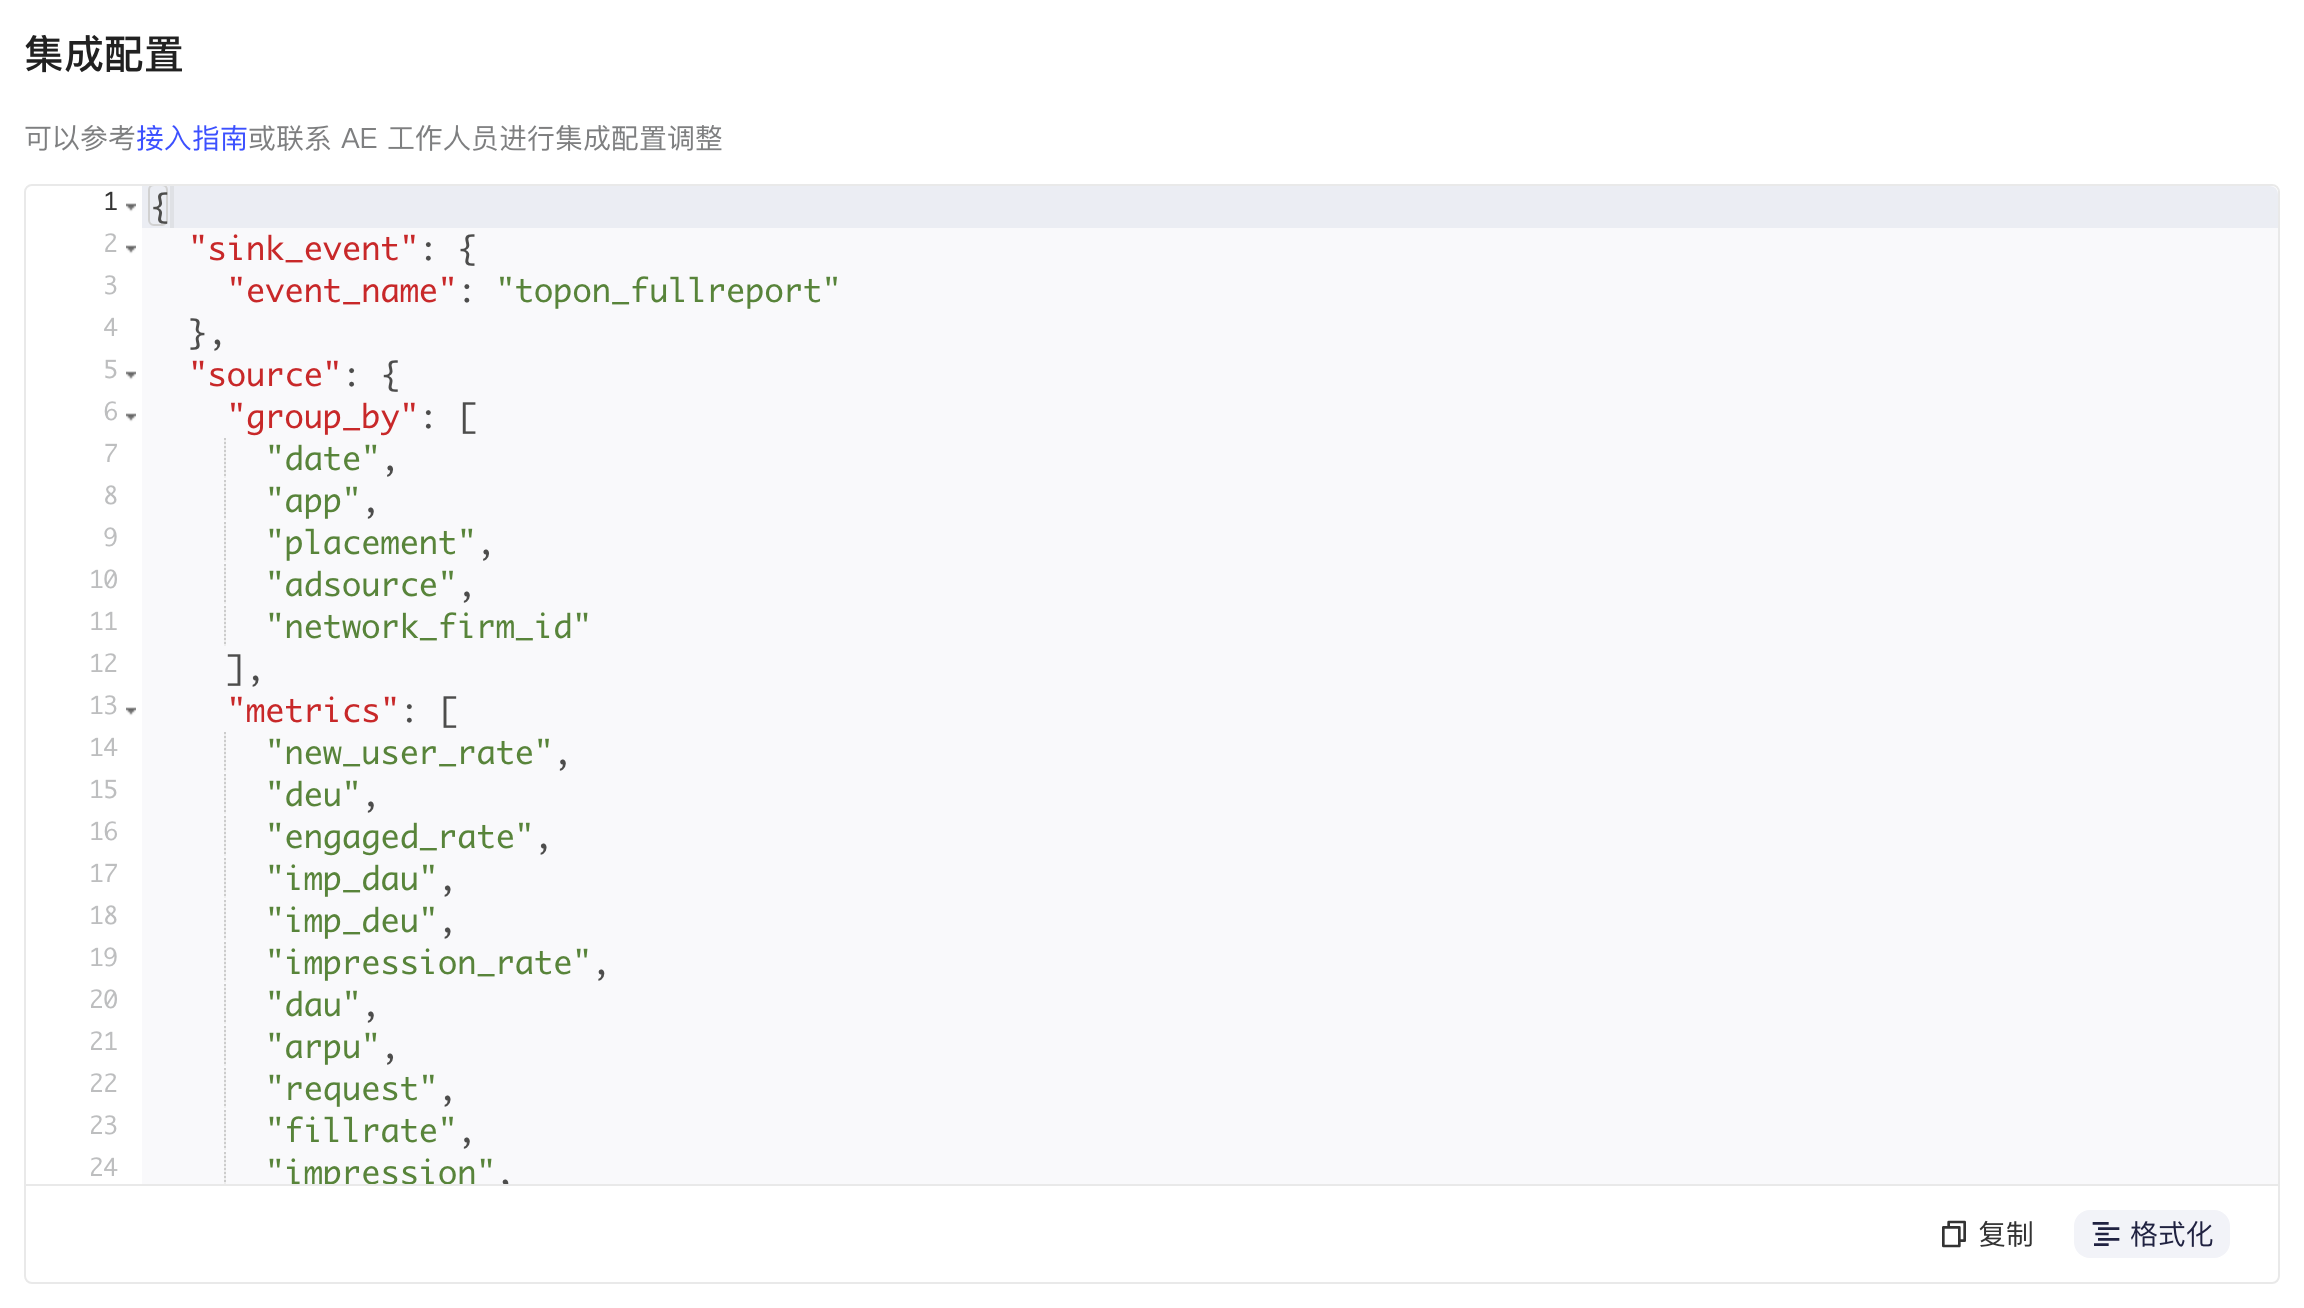The width and height of the screenshot is (2304, 1308).
Task: Click the "app" string
Action: click(312, 501)
